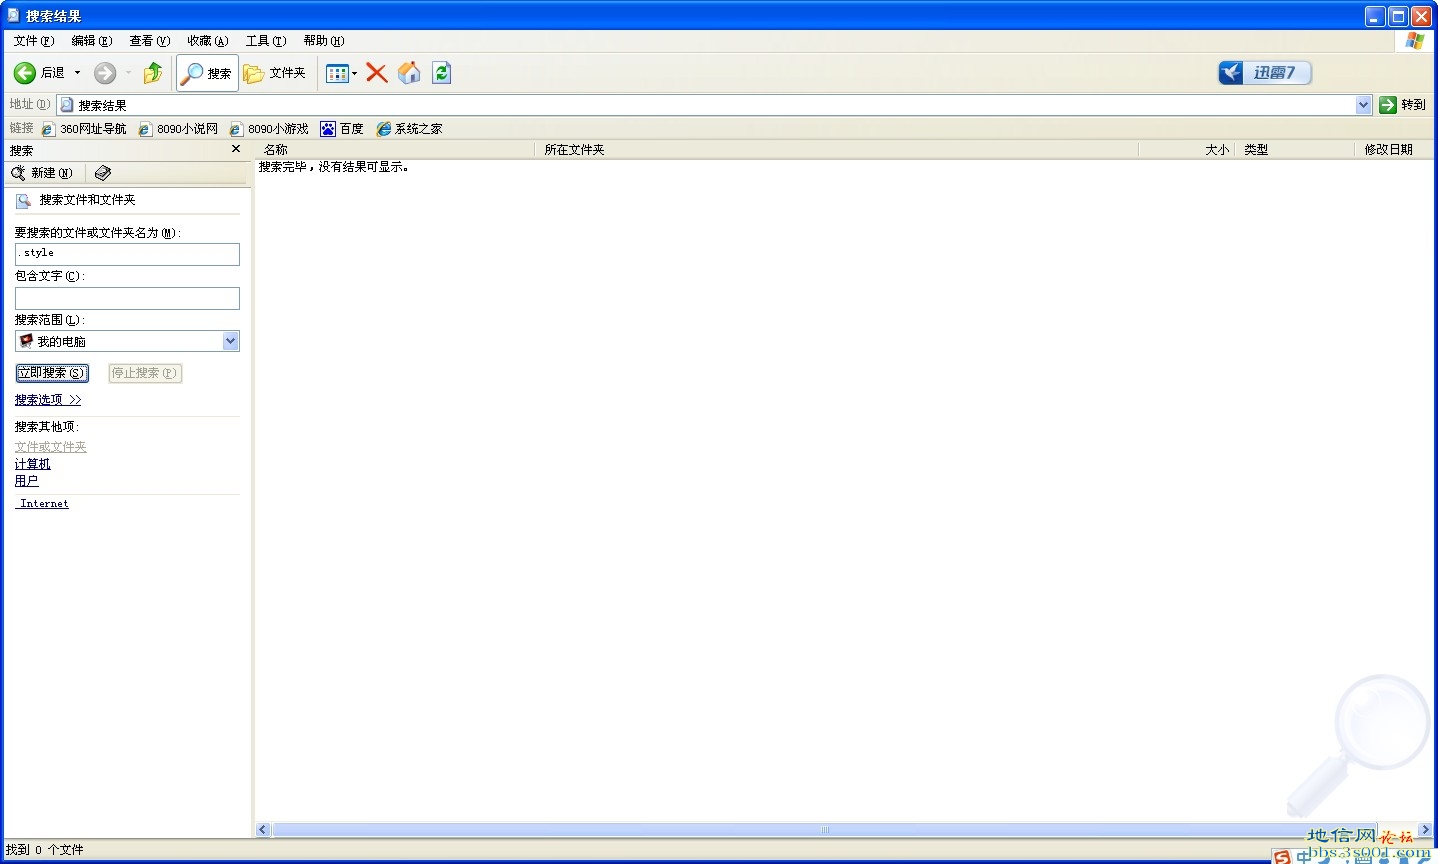
Task: Click the 搜索完毕，没有结果可显示 message
Action: (334, 167)
